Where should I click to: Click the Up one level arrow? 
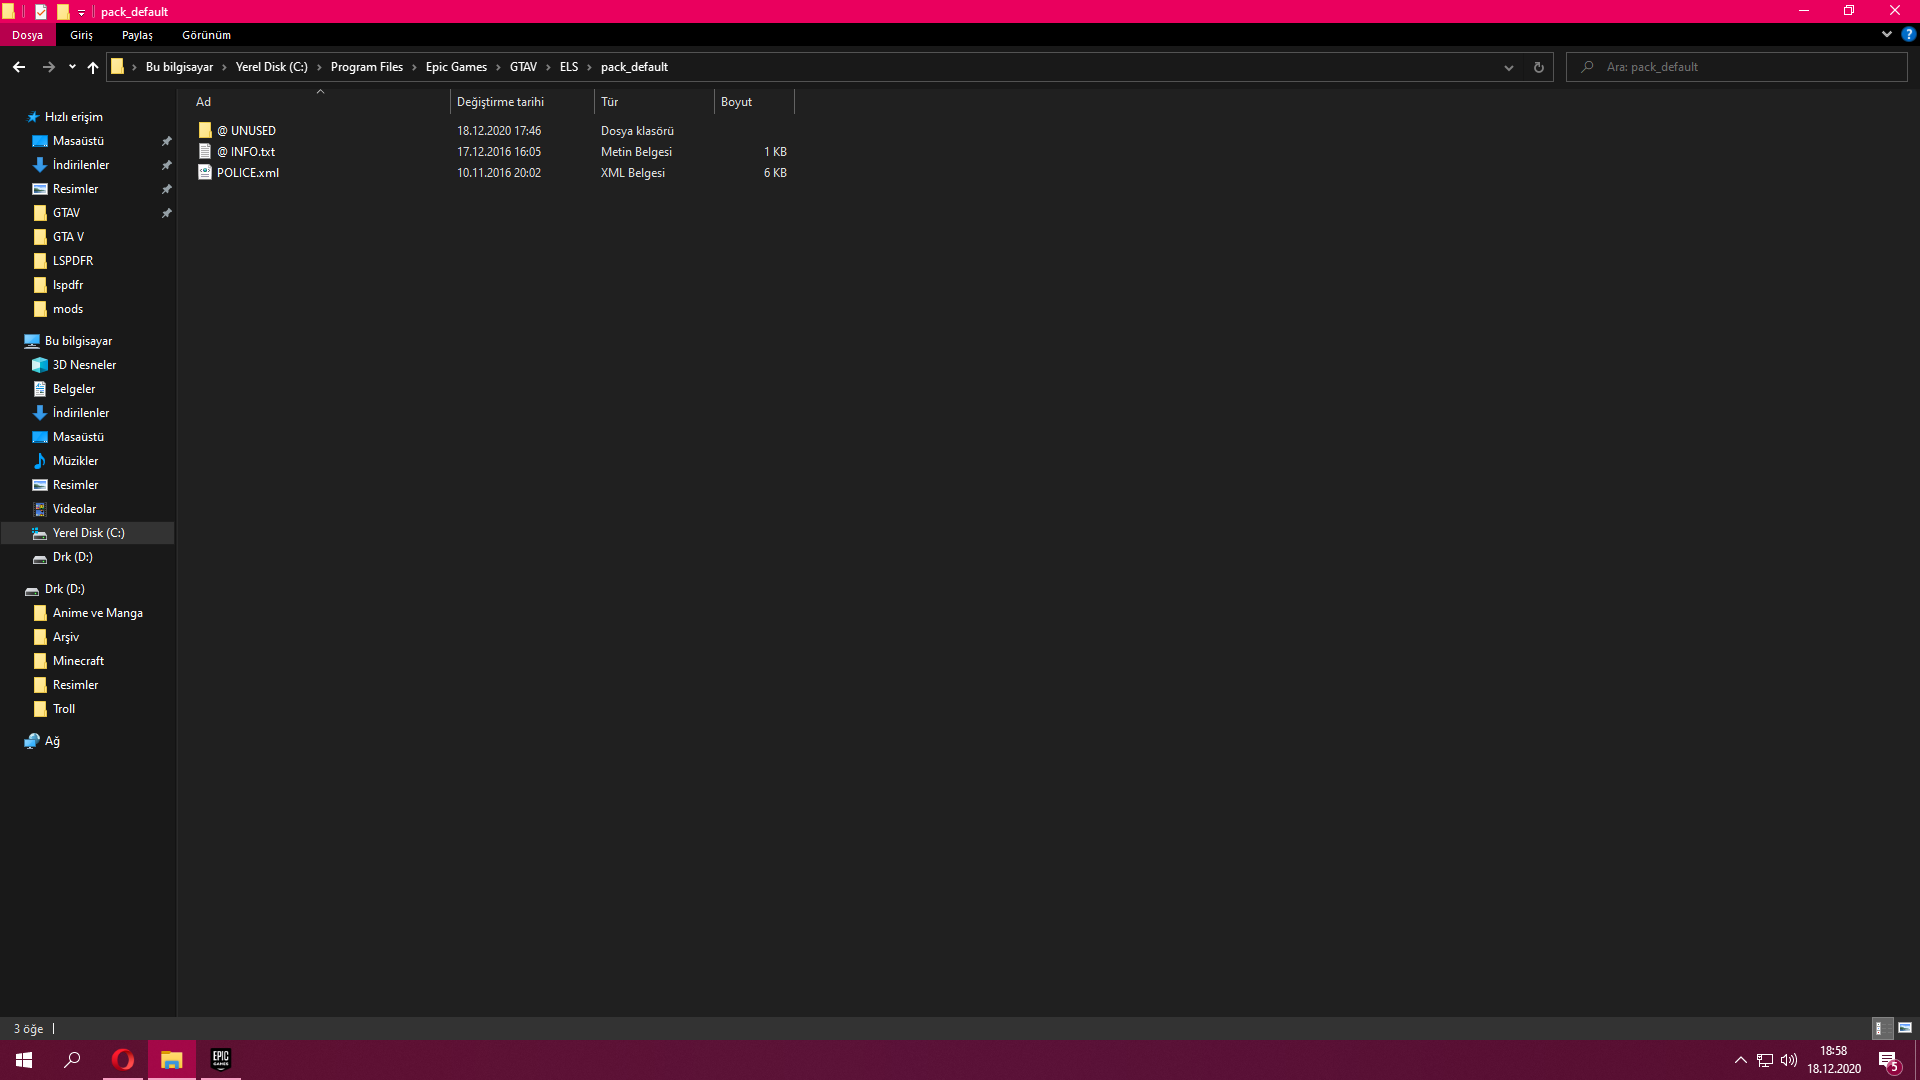(x=93, y=67)
